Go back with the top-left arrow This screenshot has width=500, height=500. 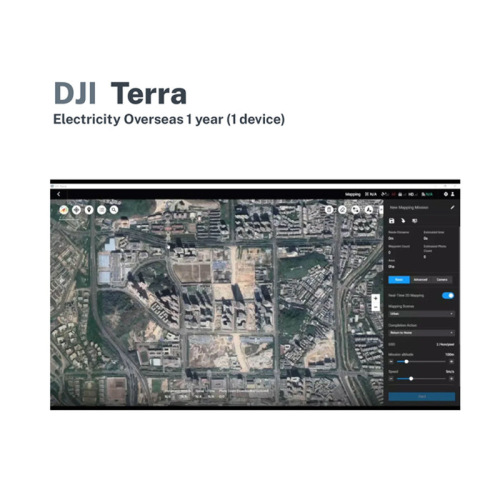tap(59, 194)
